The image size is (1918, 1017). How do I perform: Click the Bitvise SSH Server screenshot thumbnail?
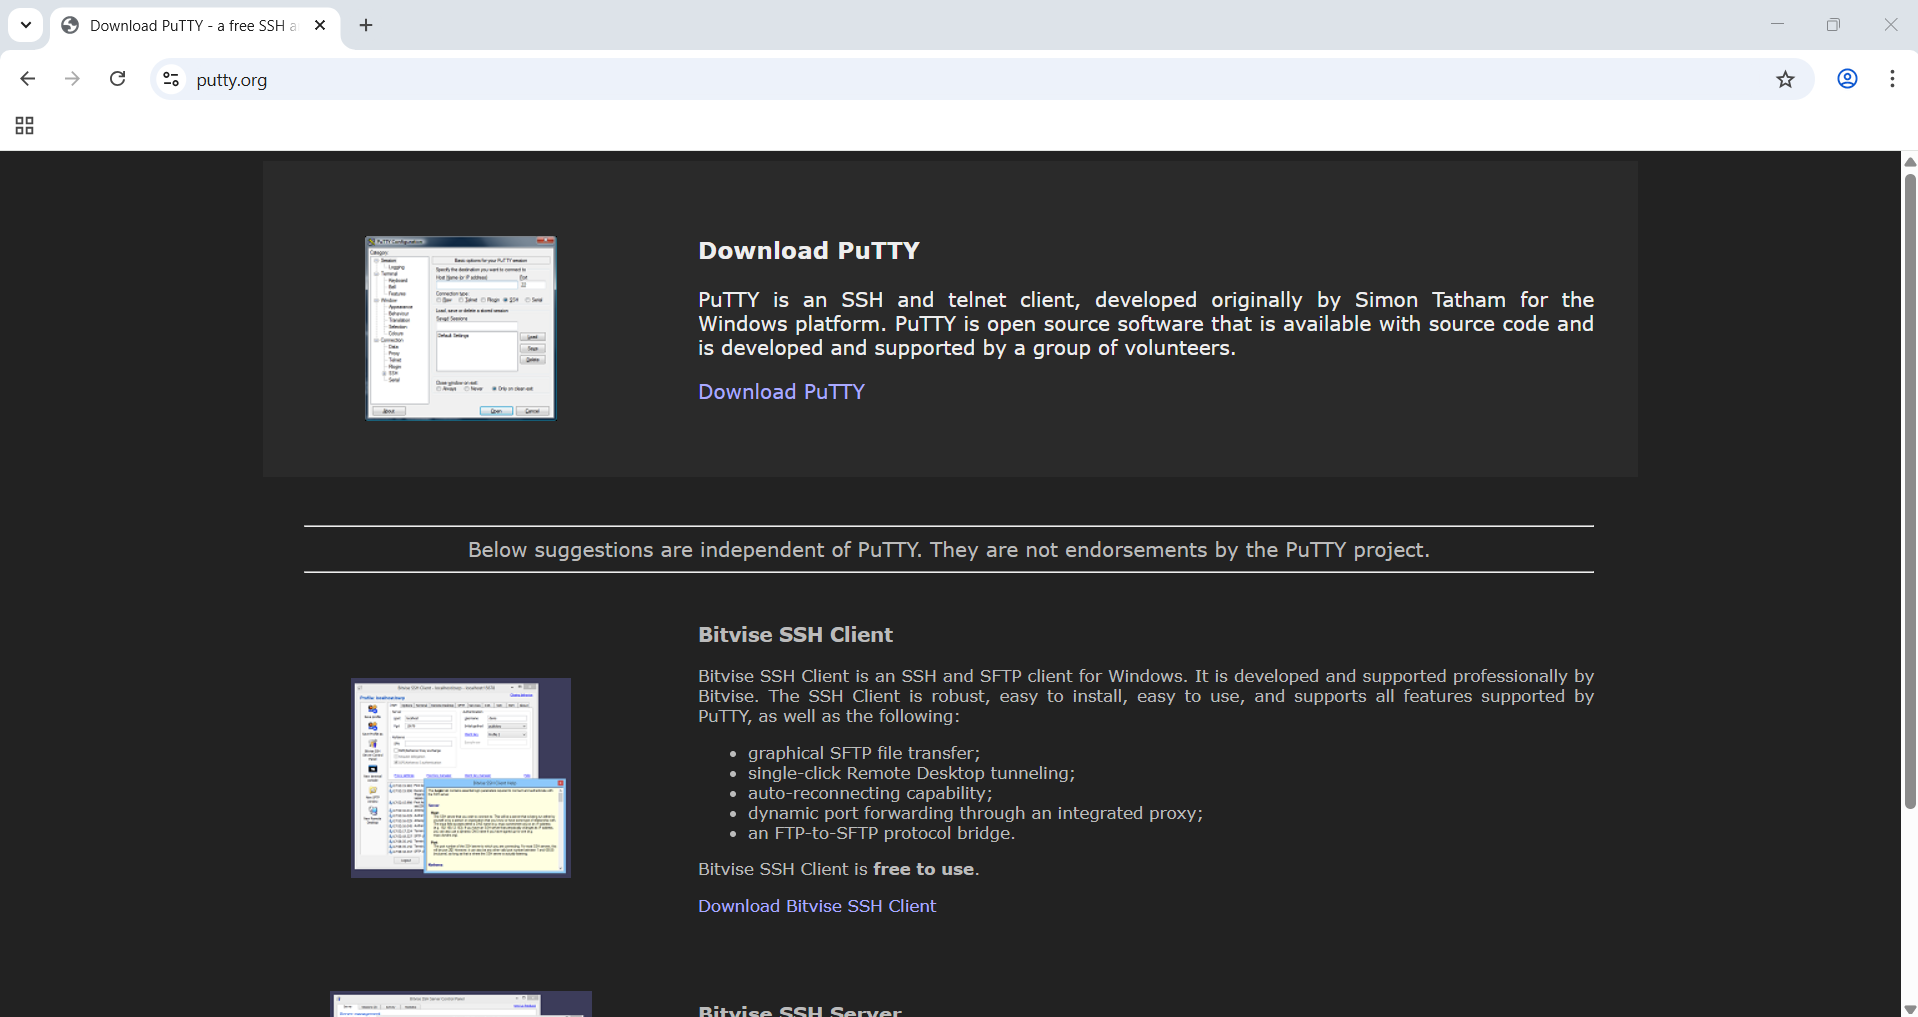(x=461, y=1004)
